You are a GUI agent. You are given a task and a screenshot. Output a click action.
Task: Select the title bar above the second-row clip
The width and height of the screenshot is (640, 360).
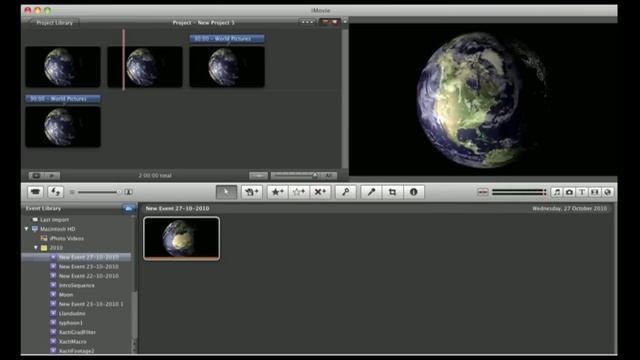[x=63, y=99]
